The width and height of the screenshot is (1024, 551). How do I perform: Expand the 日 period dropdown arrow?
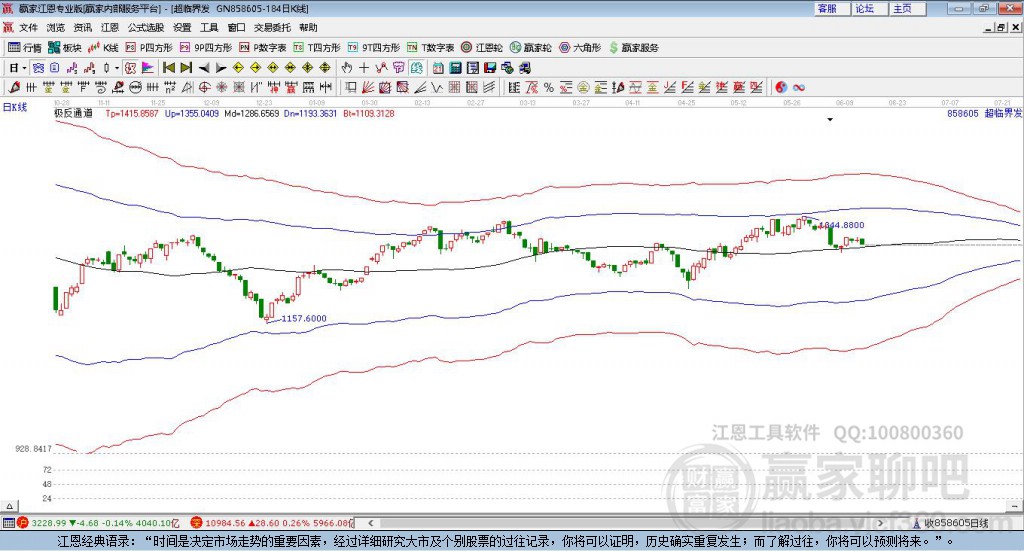[24, 68]
